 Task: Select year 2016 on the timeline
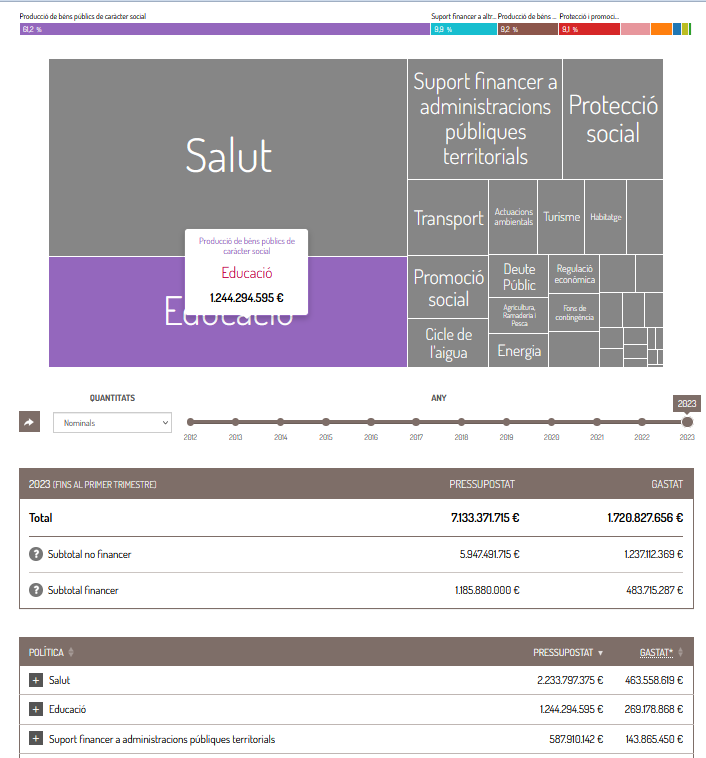[371, 422]
